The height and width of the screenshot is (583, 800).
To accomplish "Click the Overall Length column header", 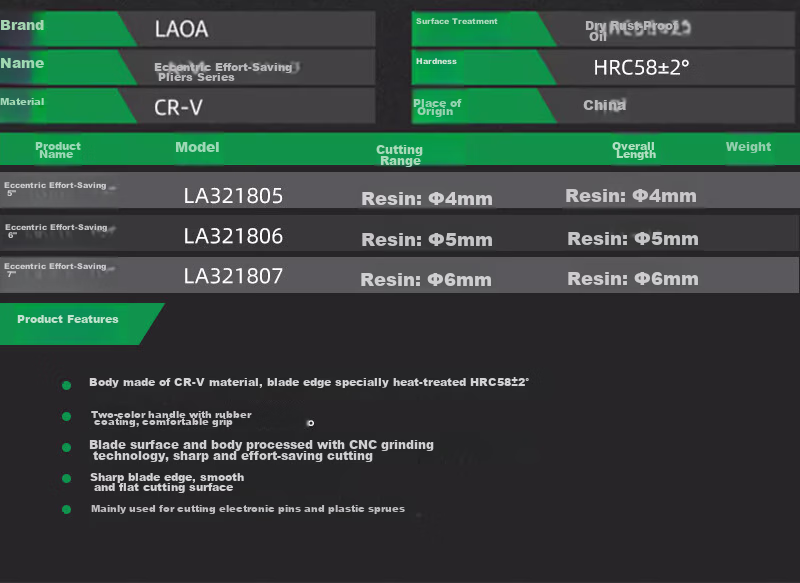I will pyautogui.click(x=634, y=150).
